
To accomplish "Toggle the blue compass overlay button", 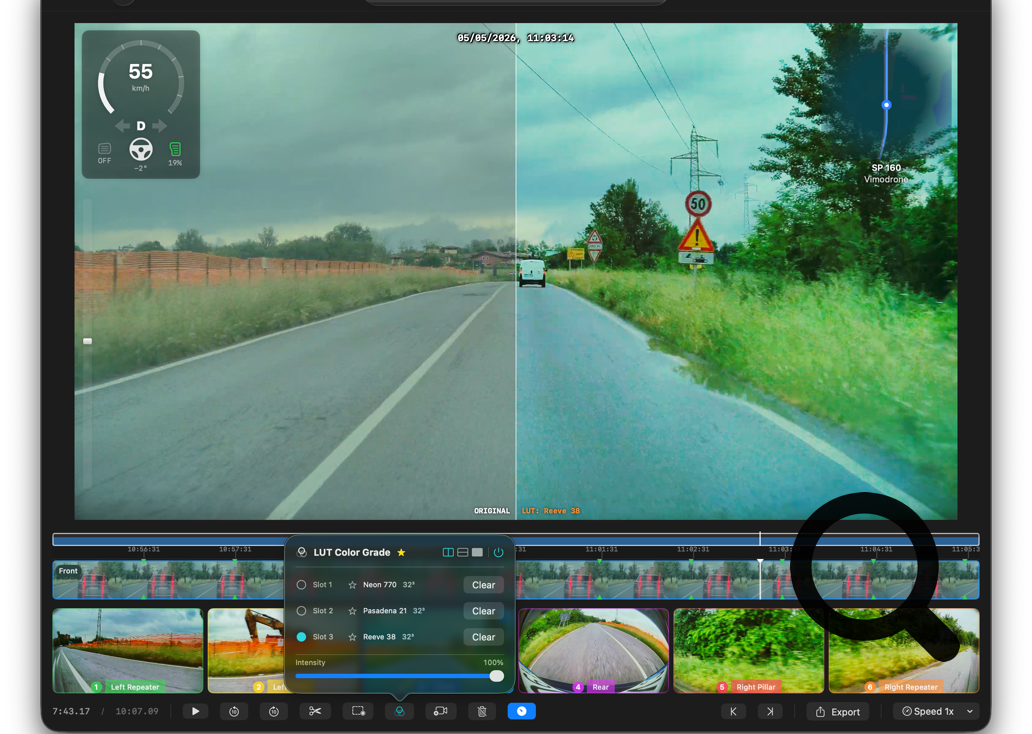I will click(x=521, y=711).
